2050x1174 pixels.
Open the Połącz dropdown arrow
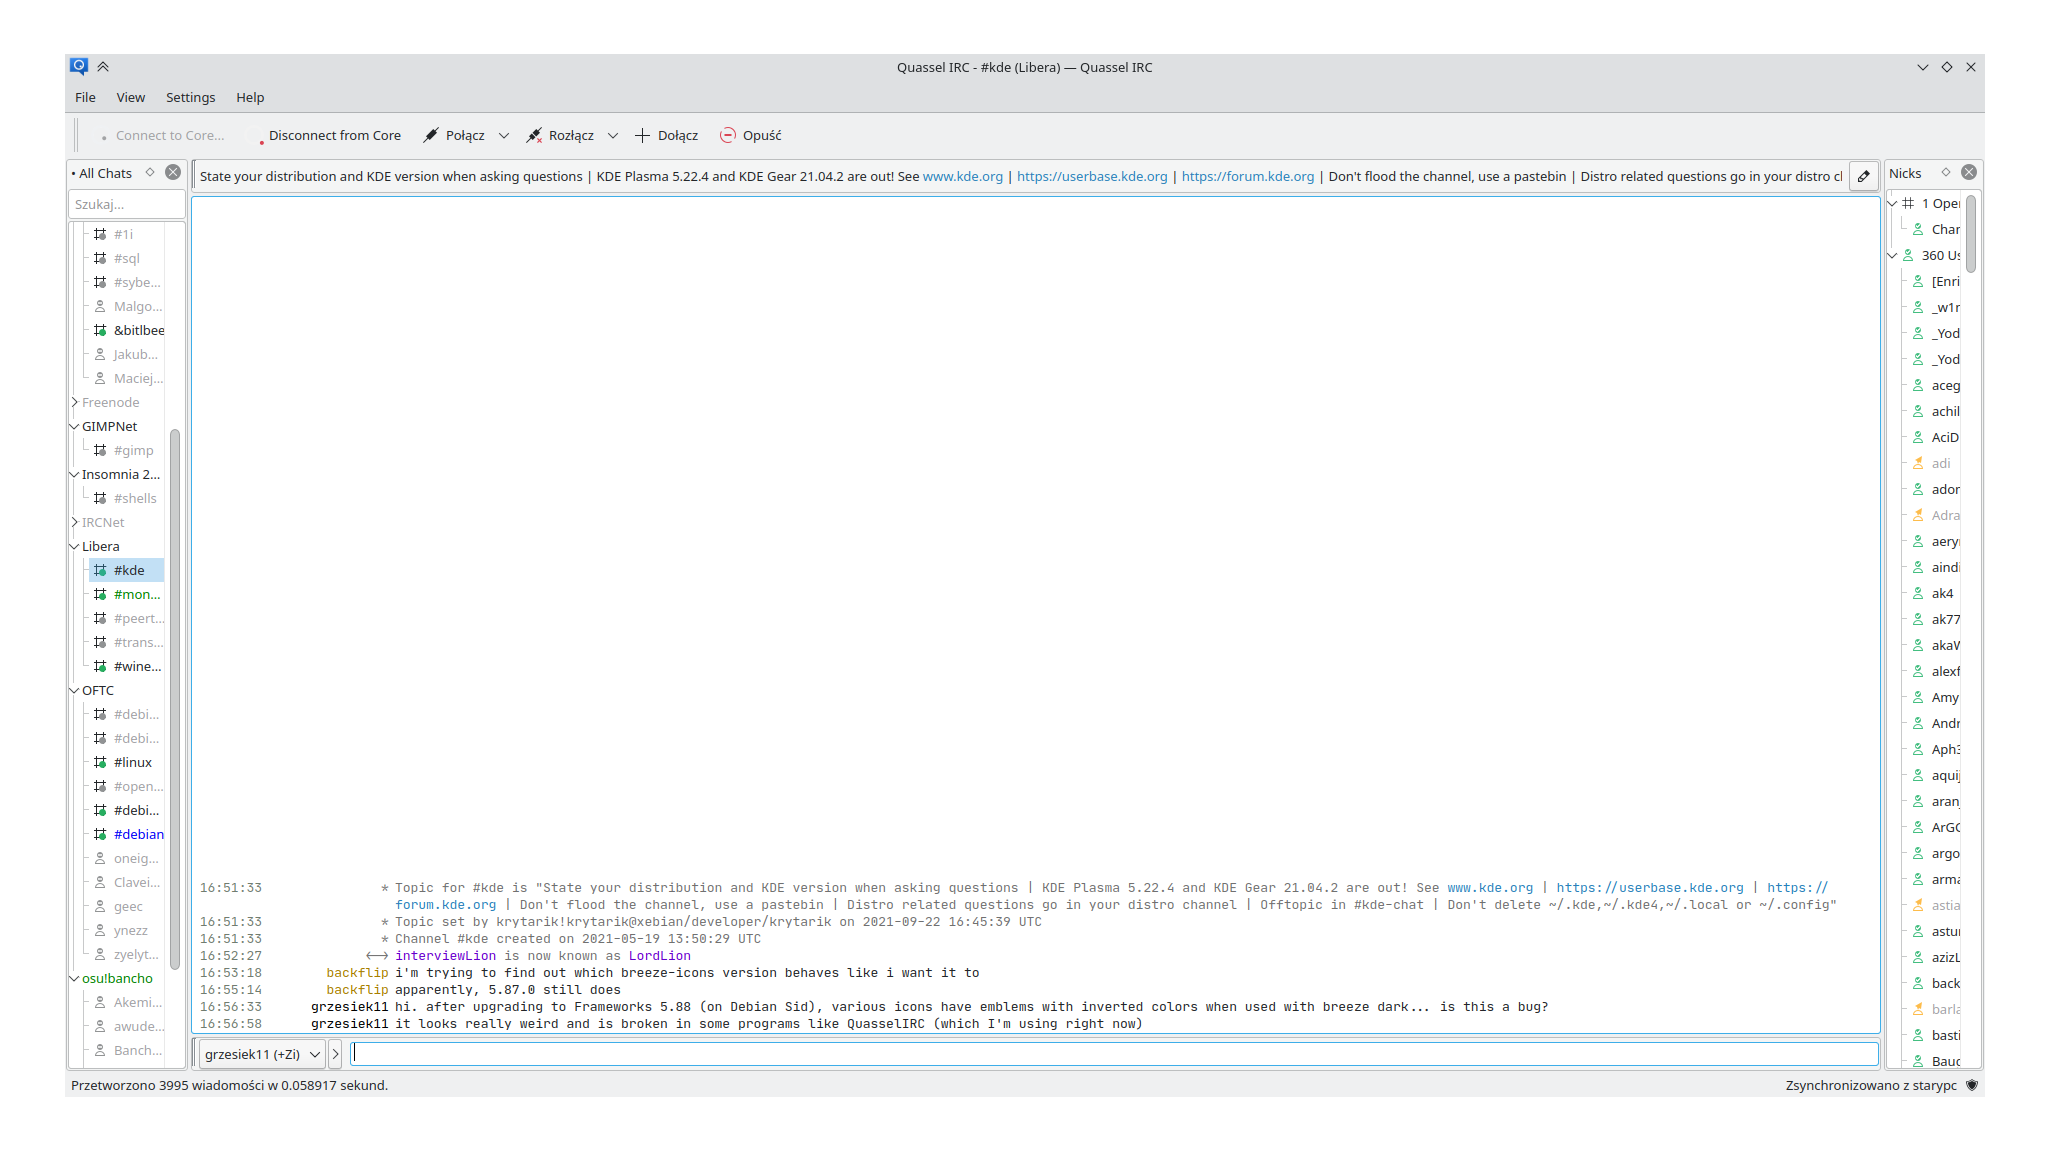point(504,135)
